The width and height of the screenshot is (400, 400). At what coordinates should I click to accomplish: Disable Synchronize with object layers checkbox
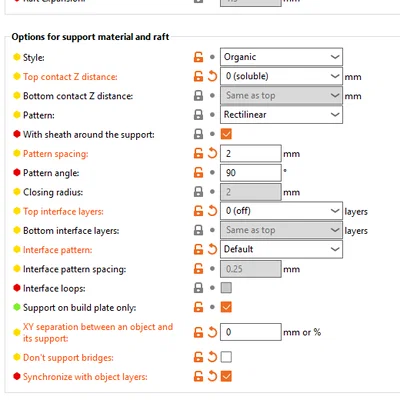coord(226,376)
